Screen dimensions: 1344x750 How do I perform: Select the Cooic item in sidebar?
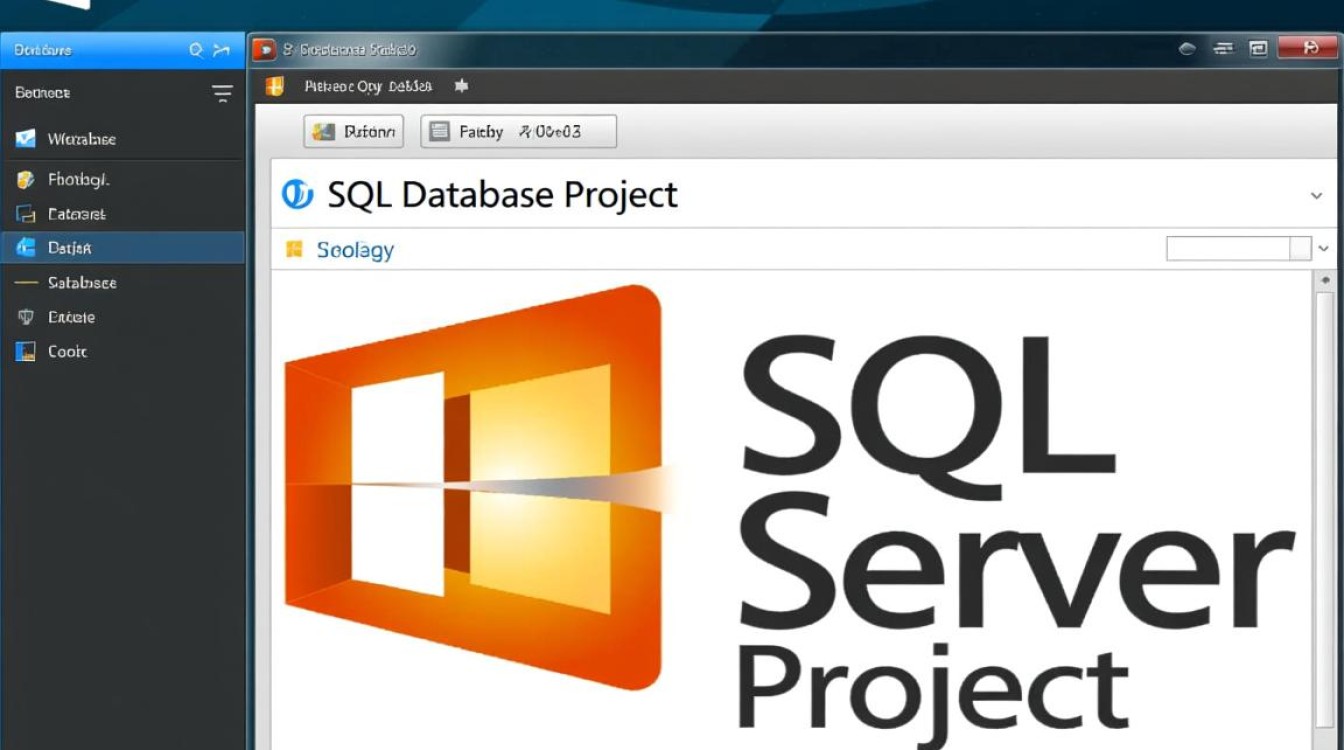tap(67, 352)
